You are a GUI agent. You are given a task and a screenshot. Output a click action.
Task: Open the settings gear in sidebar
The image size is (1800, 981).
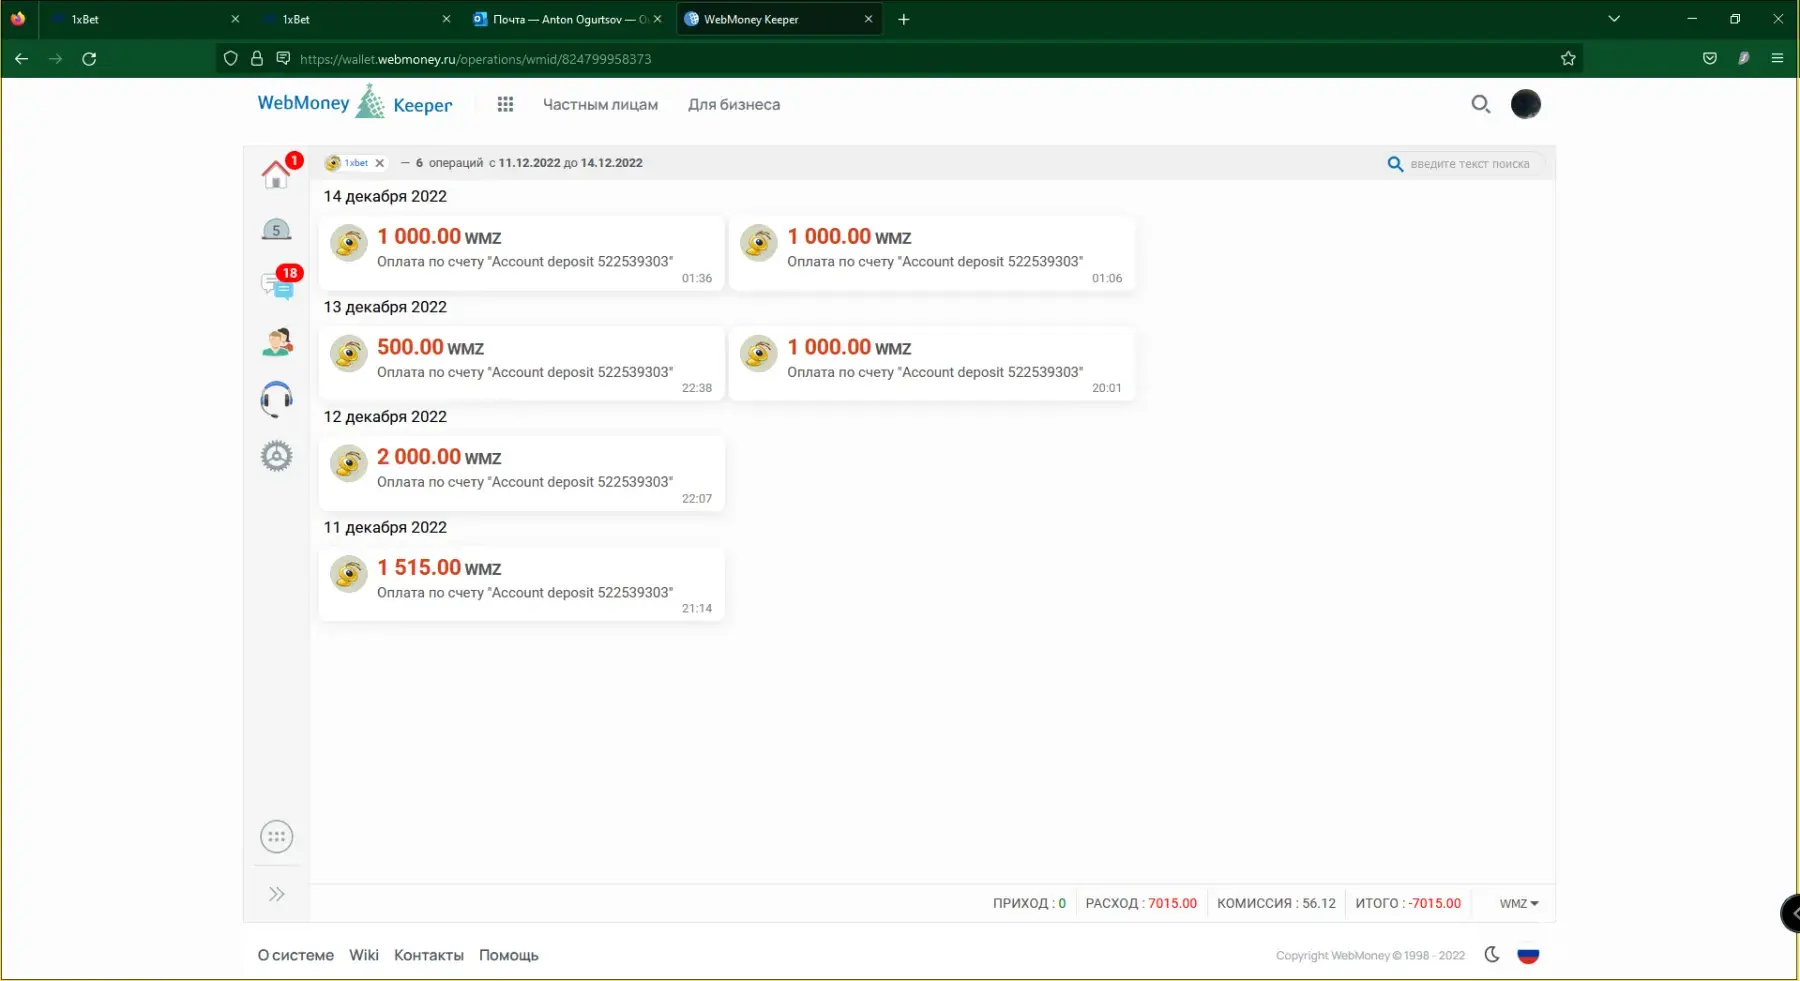click(x=277, y=457)
